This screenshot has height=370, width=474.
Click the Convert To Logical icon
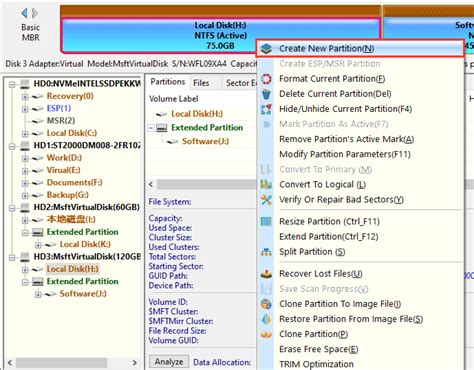click(266, 184)
